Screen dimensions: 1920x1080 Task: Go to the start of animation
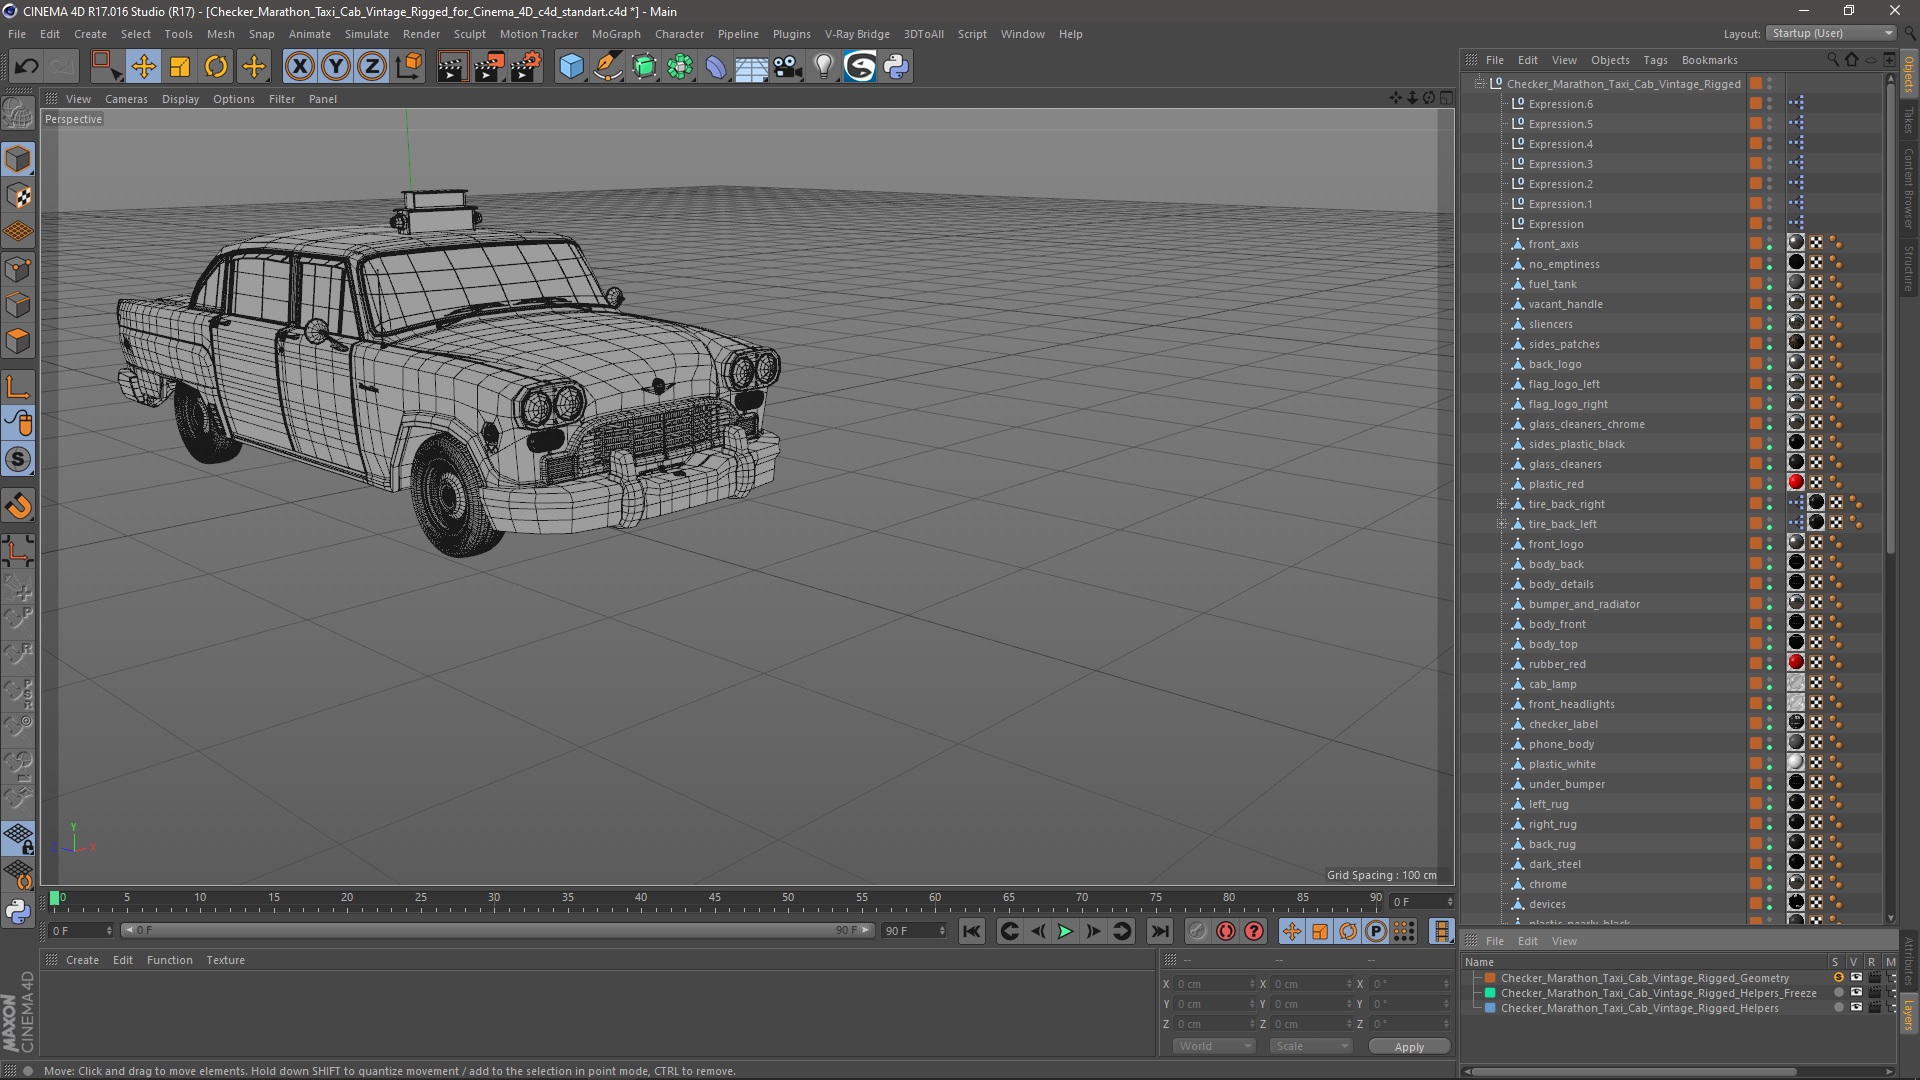pyautogui.click(x=972, y=931)
